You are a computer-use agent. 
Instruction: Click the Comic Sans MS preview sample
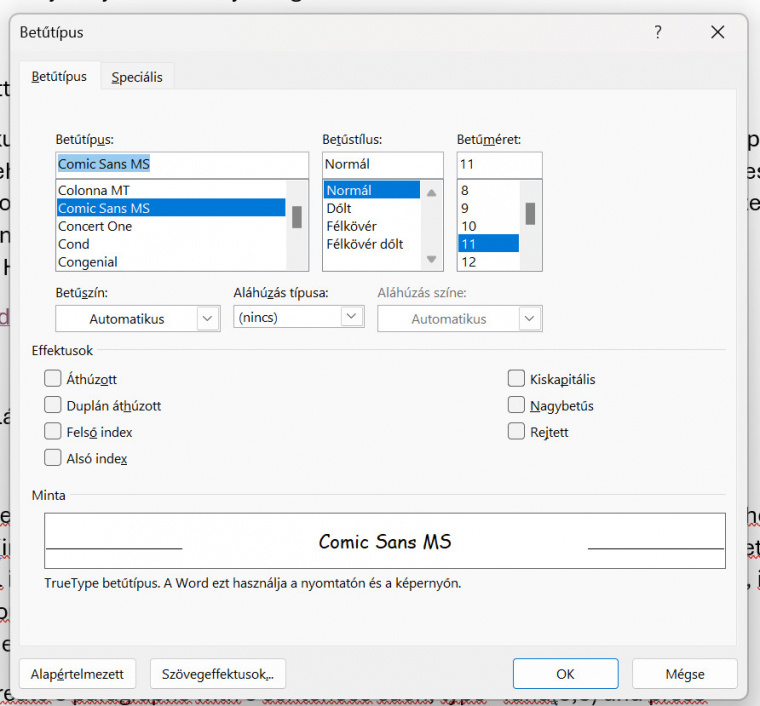click(385, 541)
